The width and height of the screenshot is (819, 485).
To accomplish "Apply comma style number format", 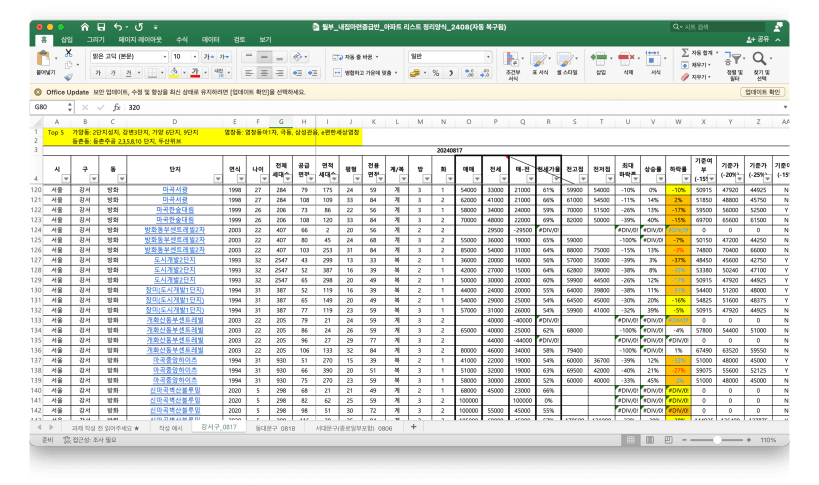I will (x=451, y=73).
